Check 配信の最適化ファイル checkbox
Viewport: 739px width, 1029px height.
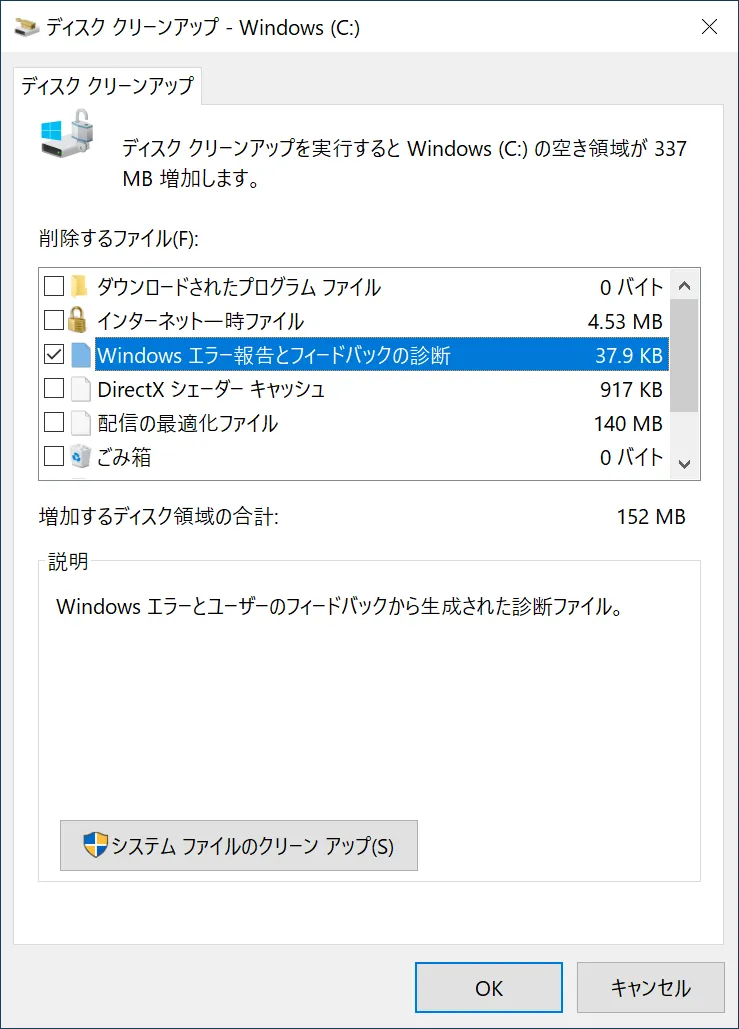[x=54, y=423]
